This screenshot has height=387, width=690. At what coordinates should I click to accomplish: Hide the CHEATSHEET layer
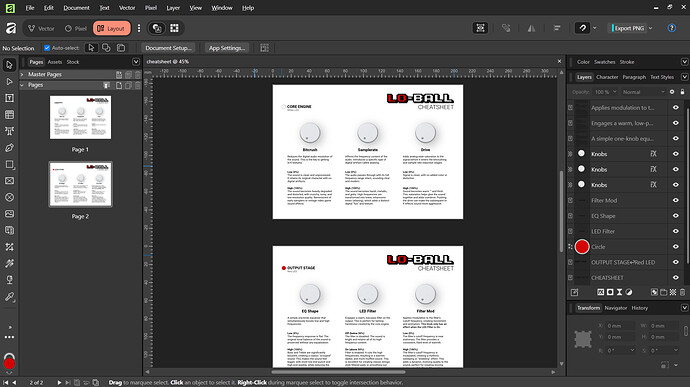675,278
